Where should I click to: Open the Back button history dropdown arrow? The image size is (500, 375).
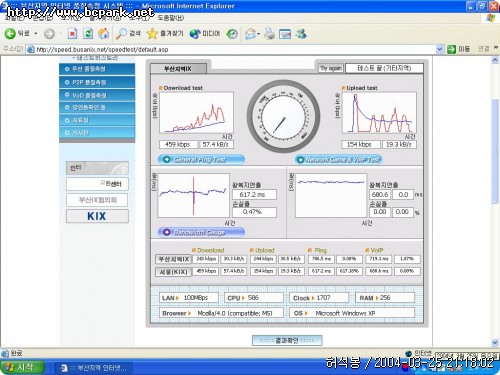36,34
